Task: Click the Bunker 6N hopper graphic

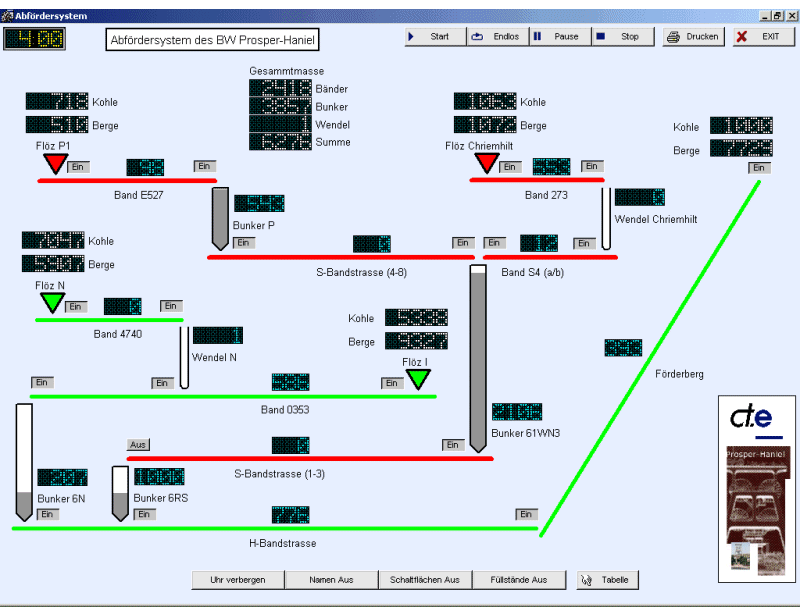Action: [24, 462]
